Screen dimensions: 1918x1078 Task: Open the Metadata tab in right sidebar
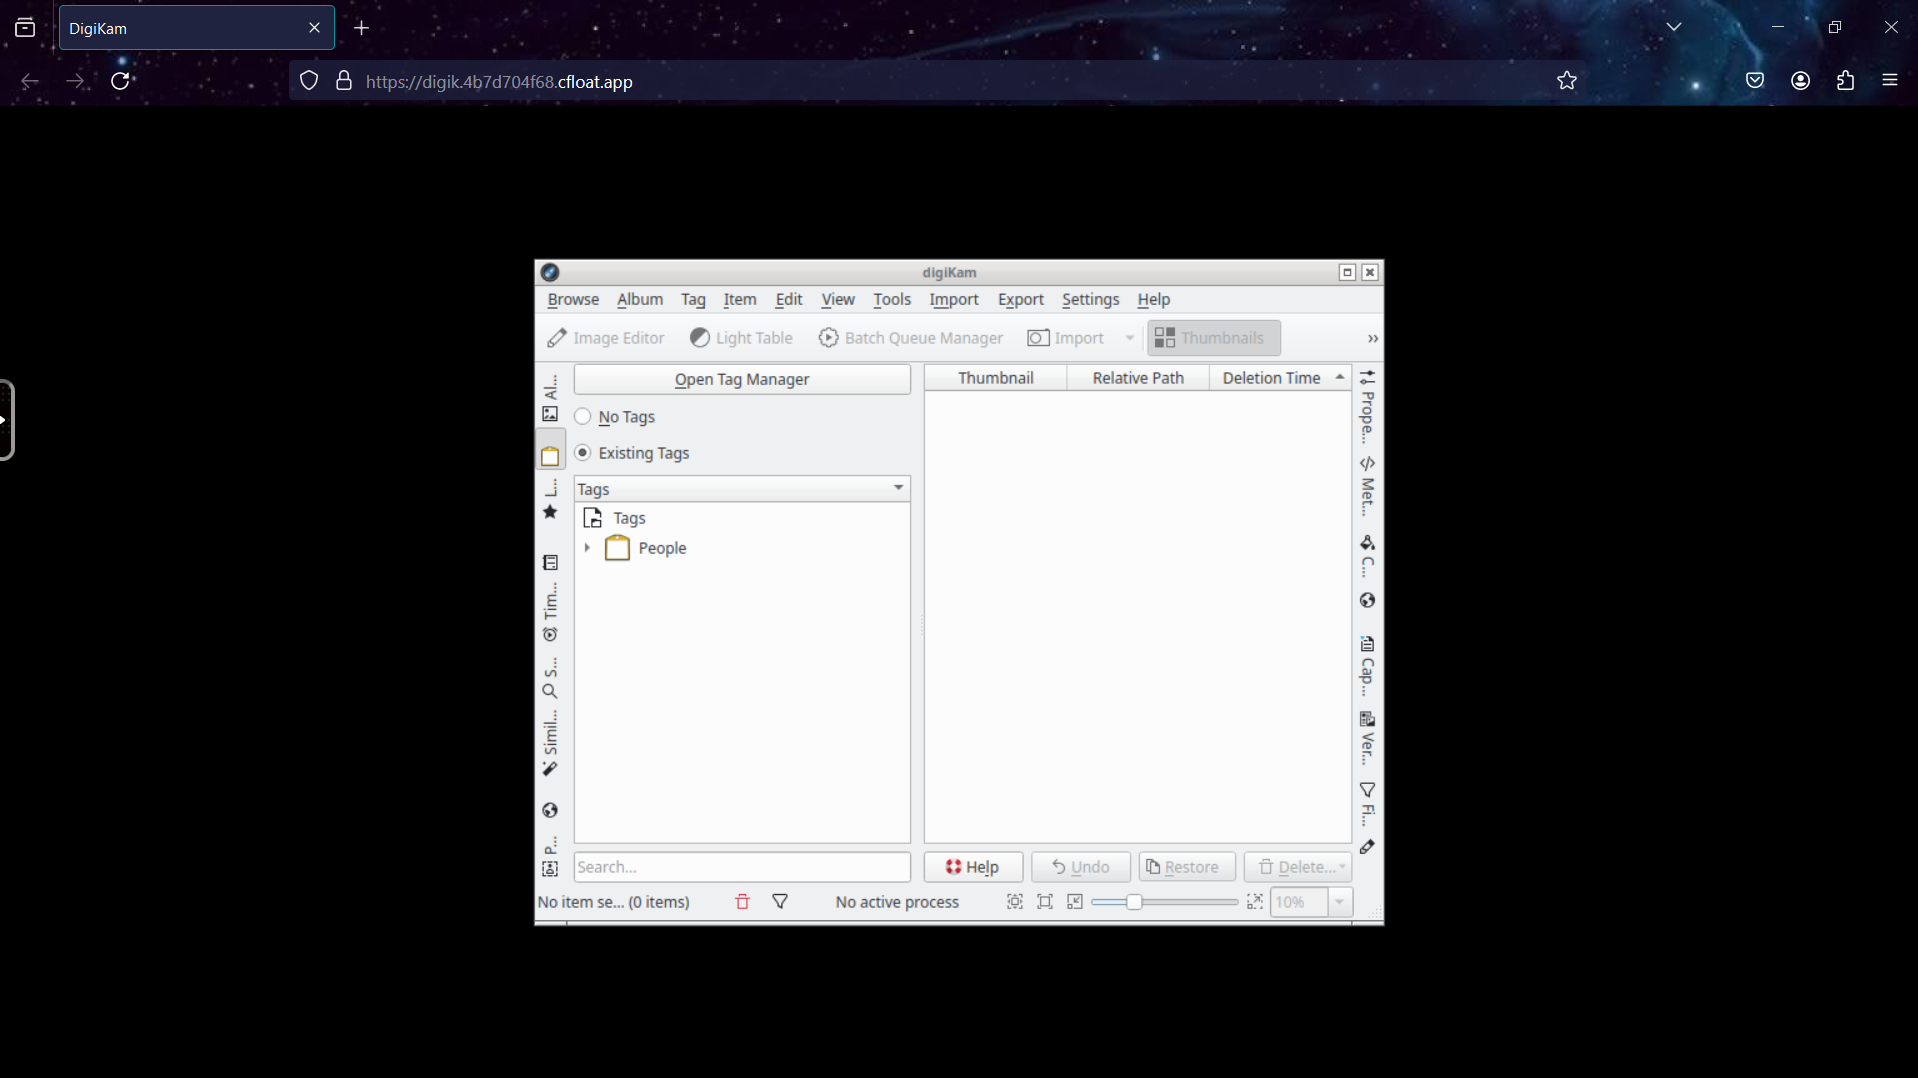(1367, 486)
